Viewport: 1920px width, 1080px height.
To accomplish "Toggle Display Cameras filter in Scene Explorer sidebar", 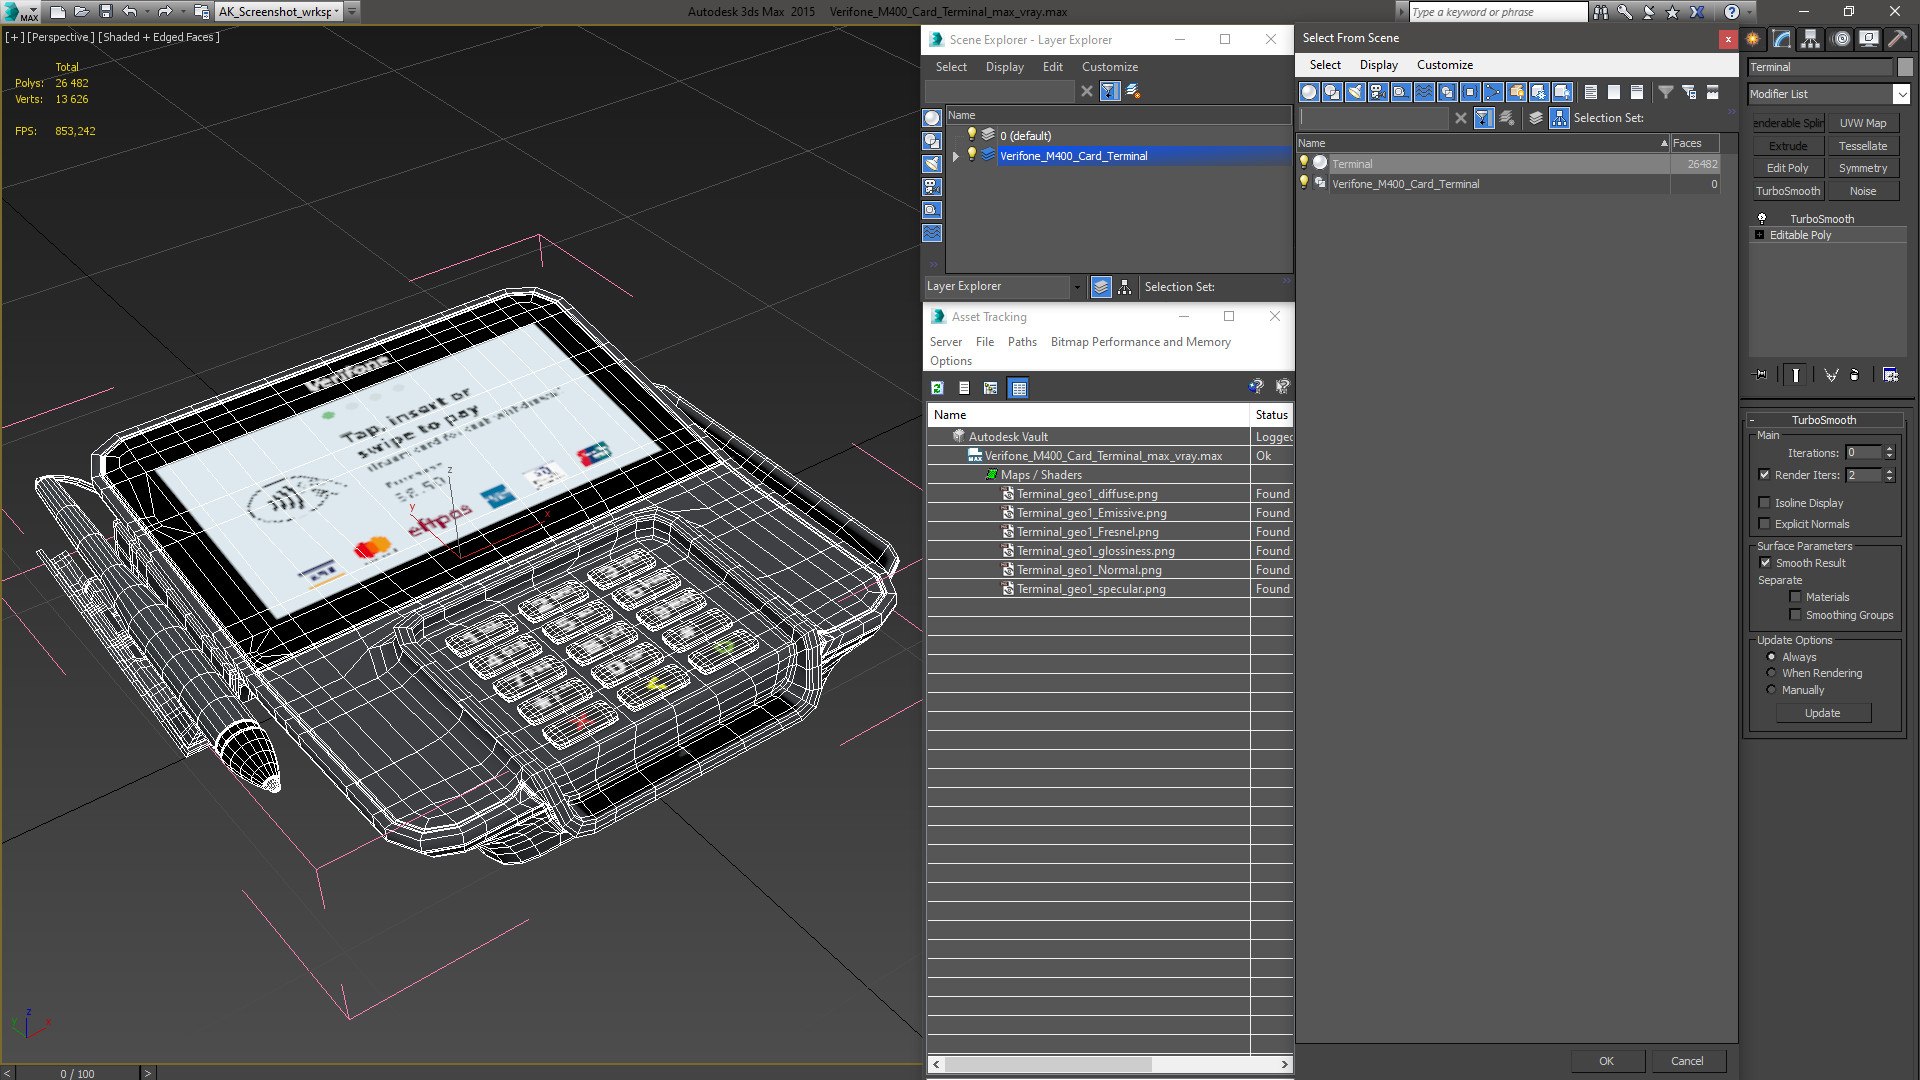I will coord(932,187).
